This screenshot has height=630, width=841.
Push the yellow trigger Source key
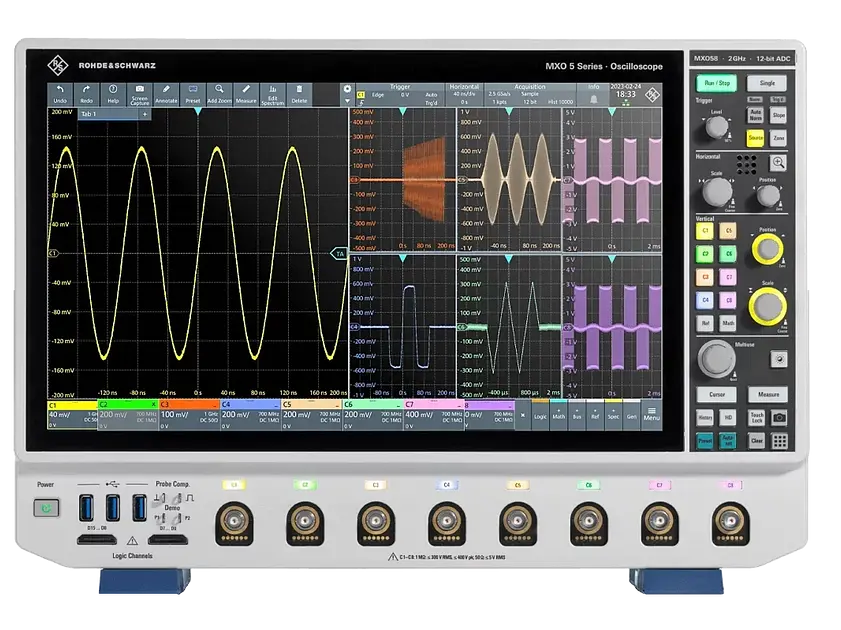(755, 138)
